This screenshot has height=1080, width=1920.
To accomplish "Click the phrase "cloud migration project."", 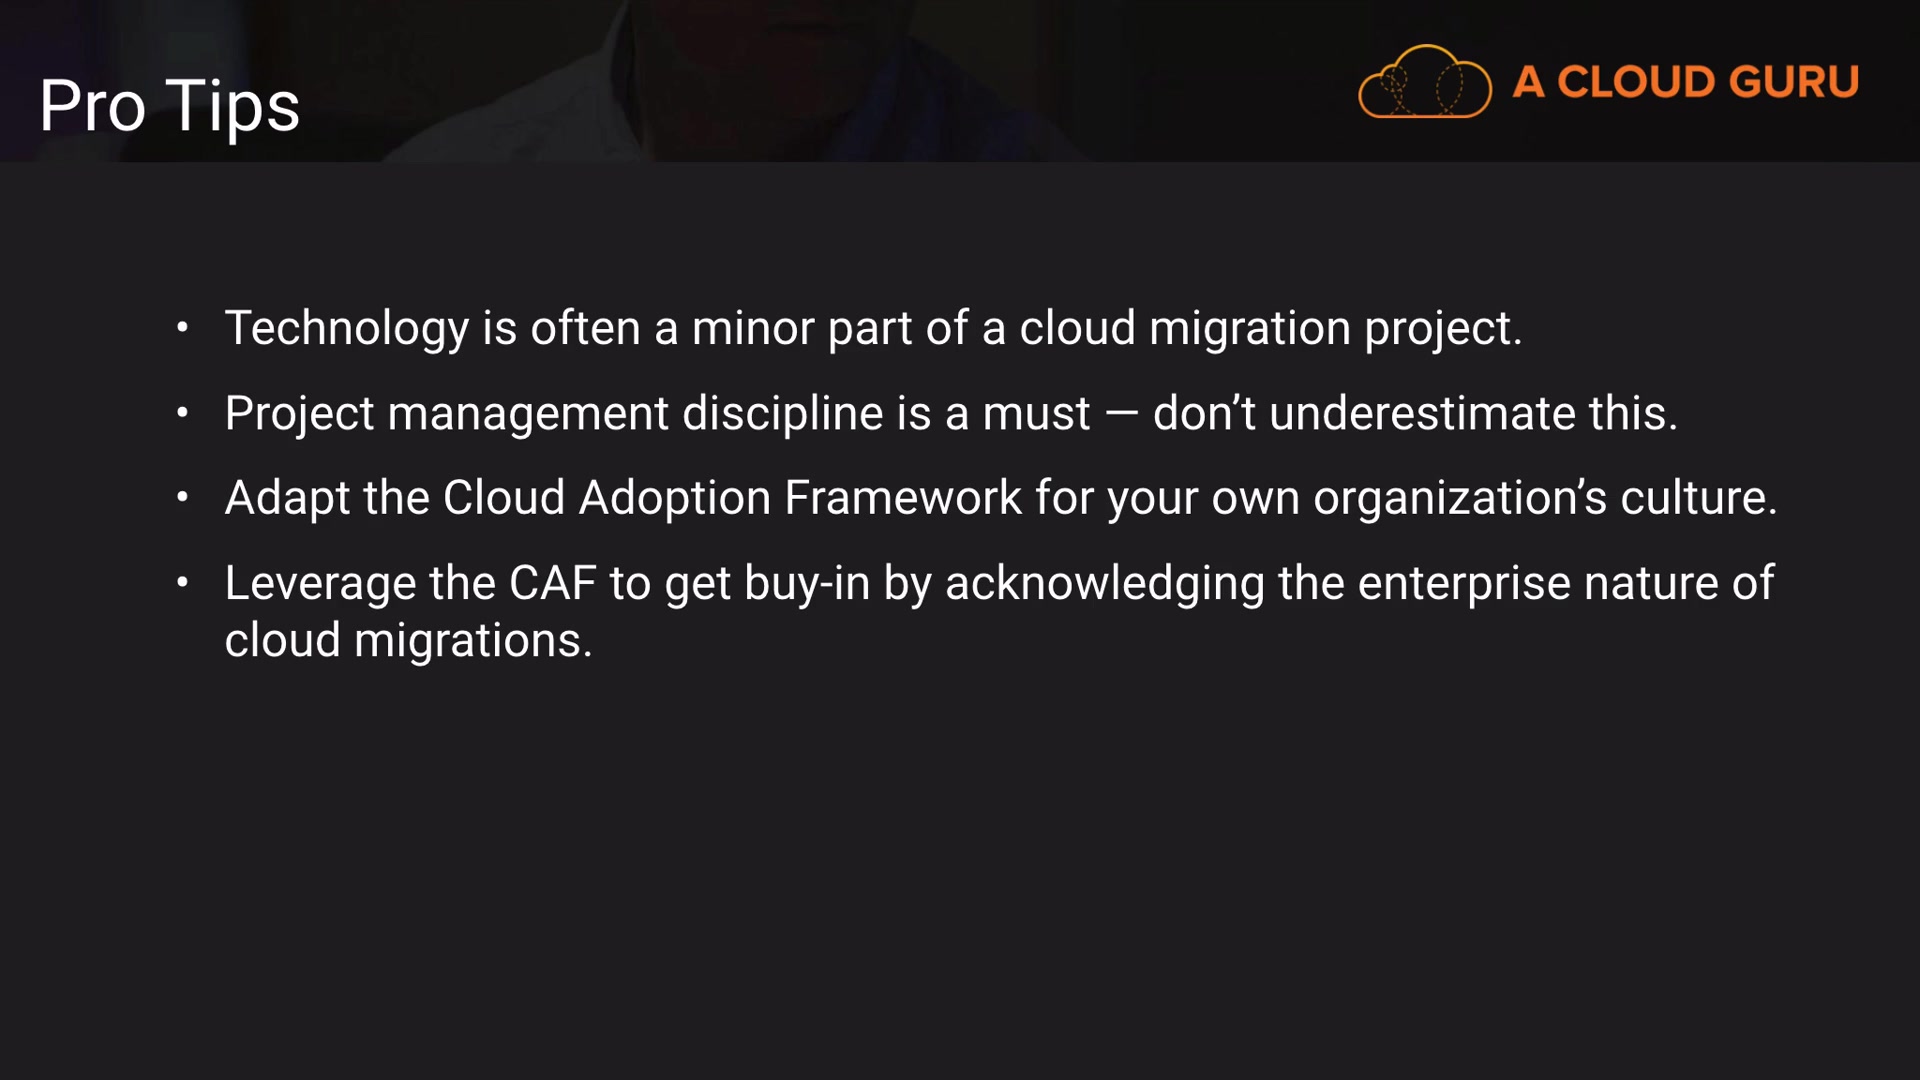I will [x=1270, y=328].
